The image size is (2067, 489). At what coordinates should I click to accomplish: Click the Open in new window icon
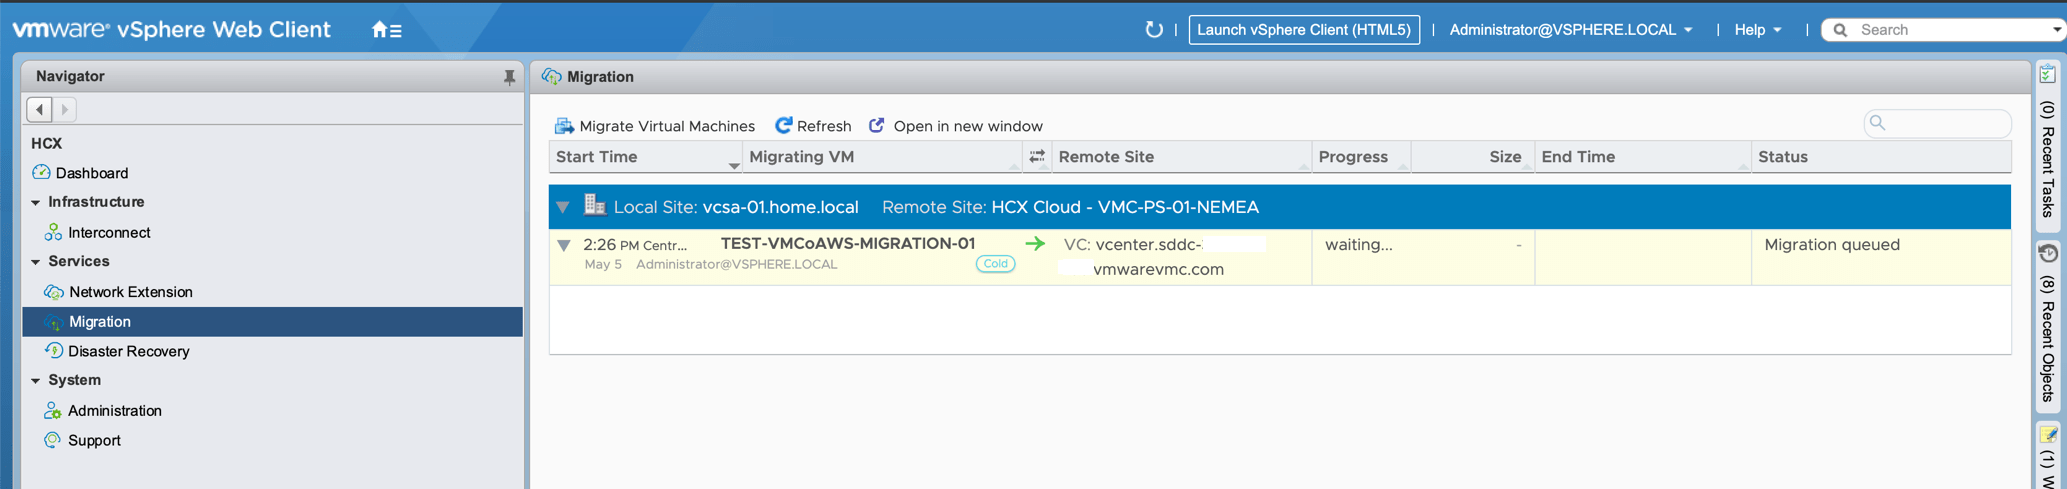877,126
